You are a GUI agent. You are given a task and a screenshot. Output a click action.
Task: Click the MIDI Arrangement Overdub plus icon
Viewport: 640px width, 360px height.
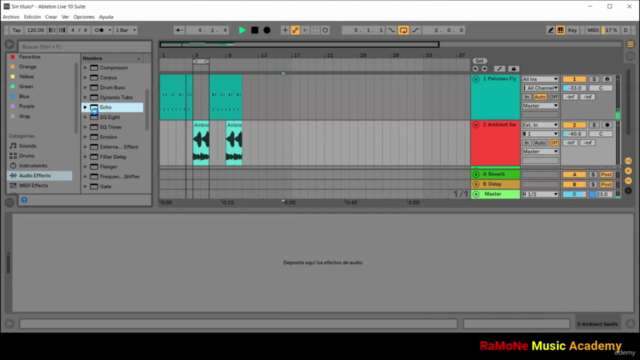tap(285, 30)
